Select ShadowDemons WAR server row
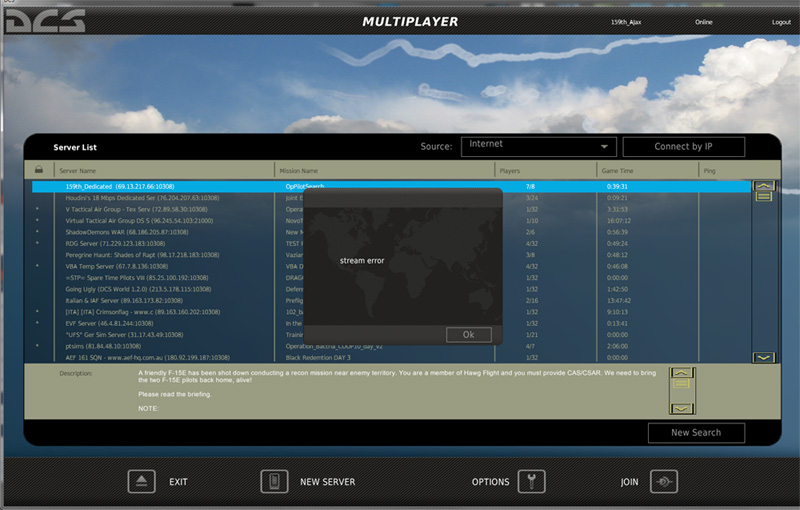Image resolution: width=800 pixels, height=510 pixels. (391, 232)
